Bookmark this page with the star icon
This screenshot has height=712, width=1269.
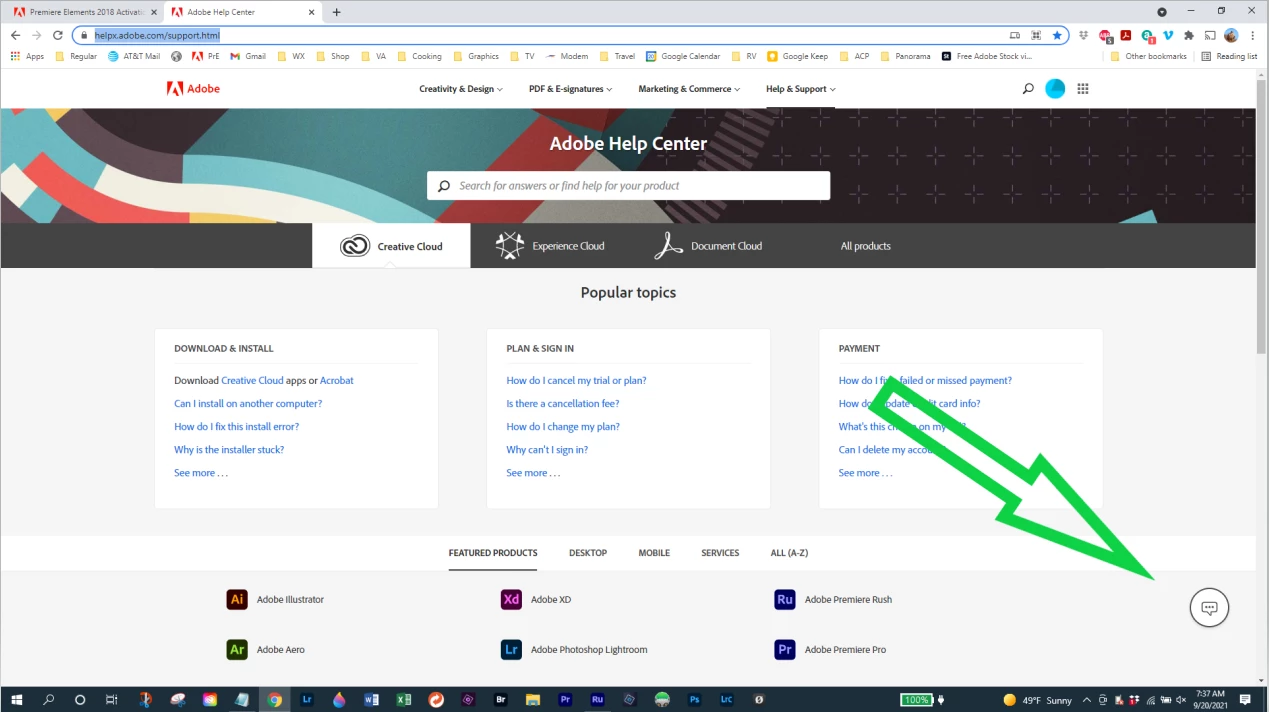(x=1057, y=35)
